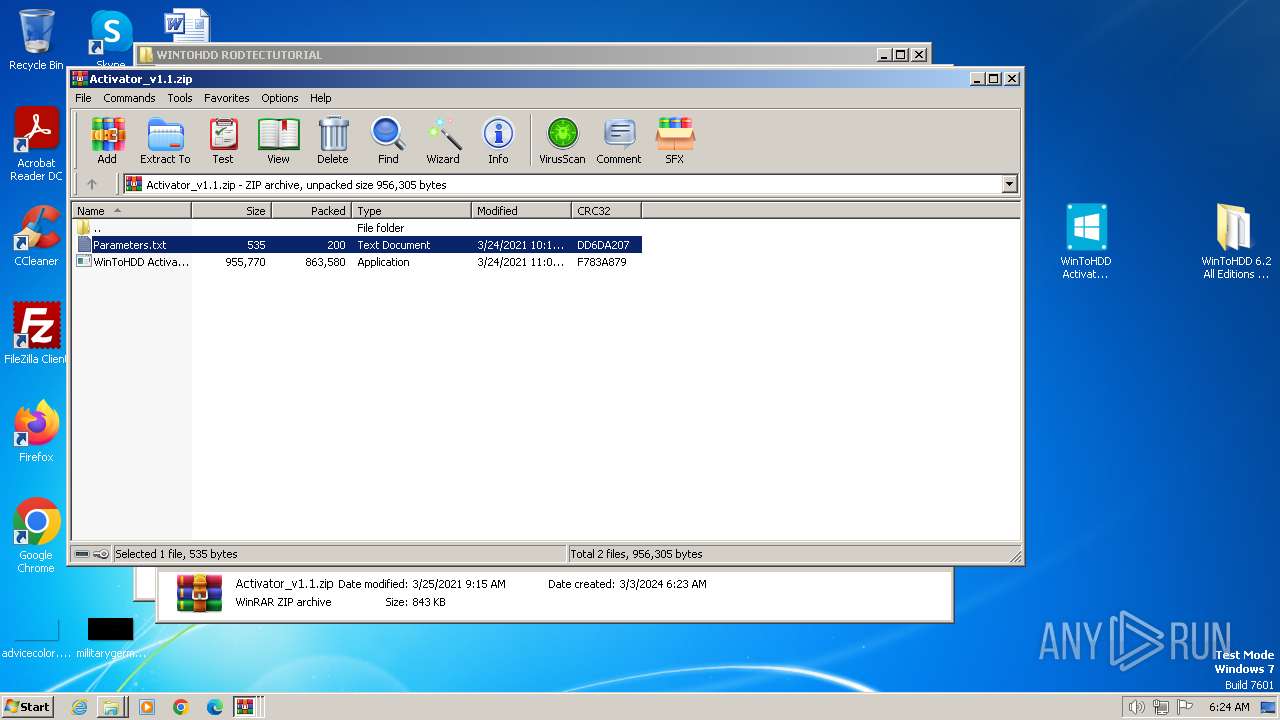
Task: Show archive Info
Action: click(x=498, y=140)
